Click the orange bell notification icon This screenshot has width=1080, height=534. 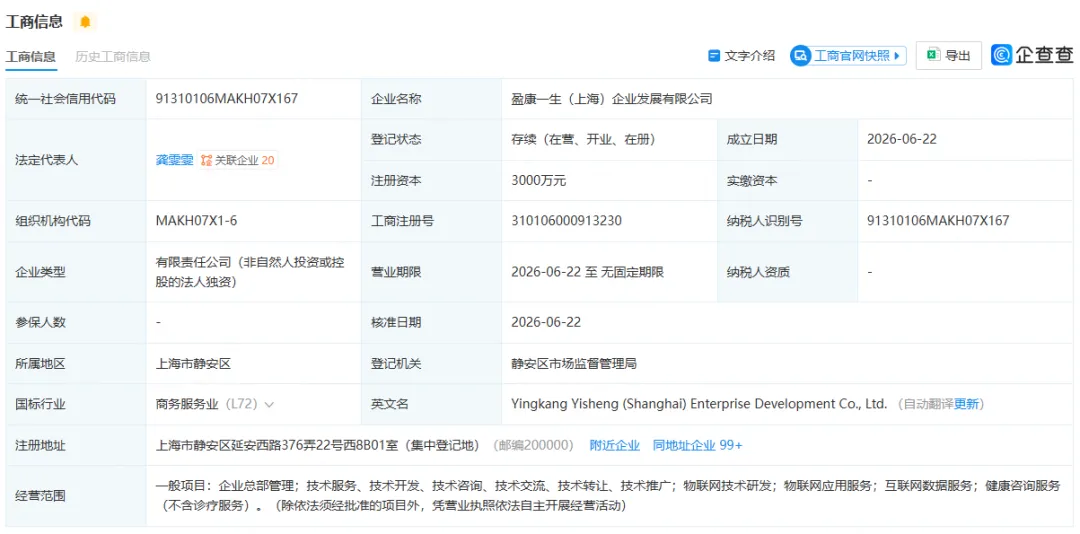click(x=85, y=22)
